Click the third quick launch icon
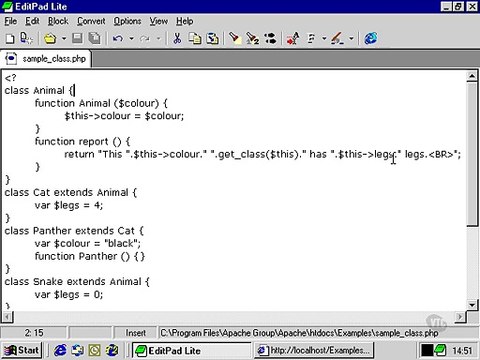480x360 pixels. pyautogui.click(x=95, y=350)
